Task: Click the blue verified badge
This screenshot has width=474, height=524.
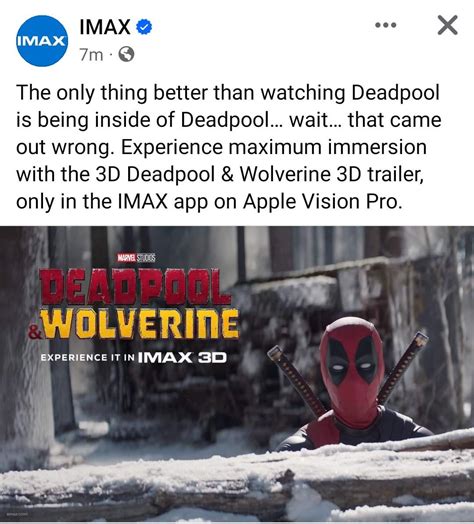Action: point(144,27)
